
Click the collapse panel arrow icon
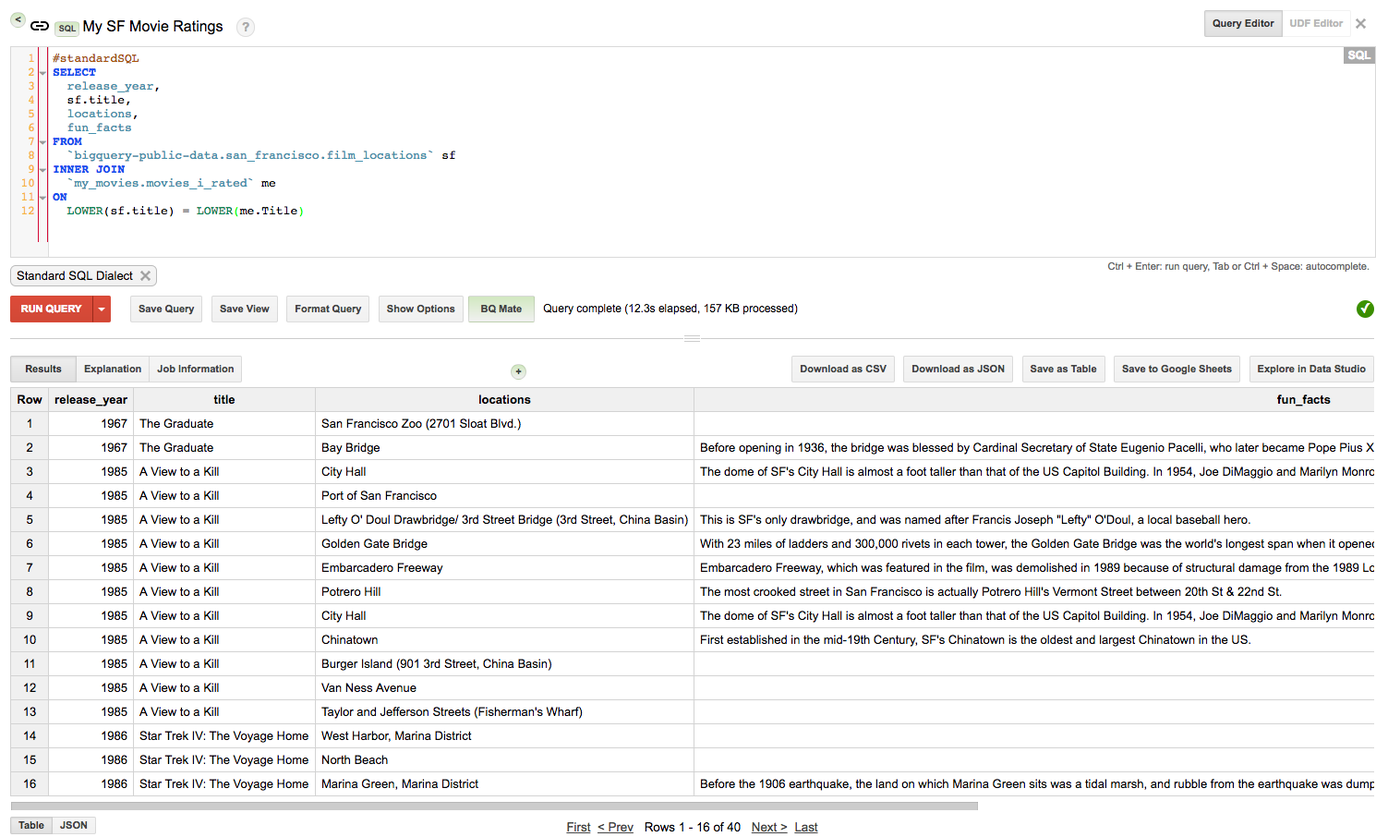click(x=18, y=19)
